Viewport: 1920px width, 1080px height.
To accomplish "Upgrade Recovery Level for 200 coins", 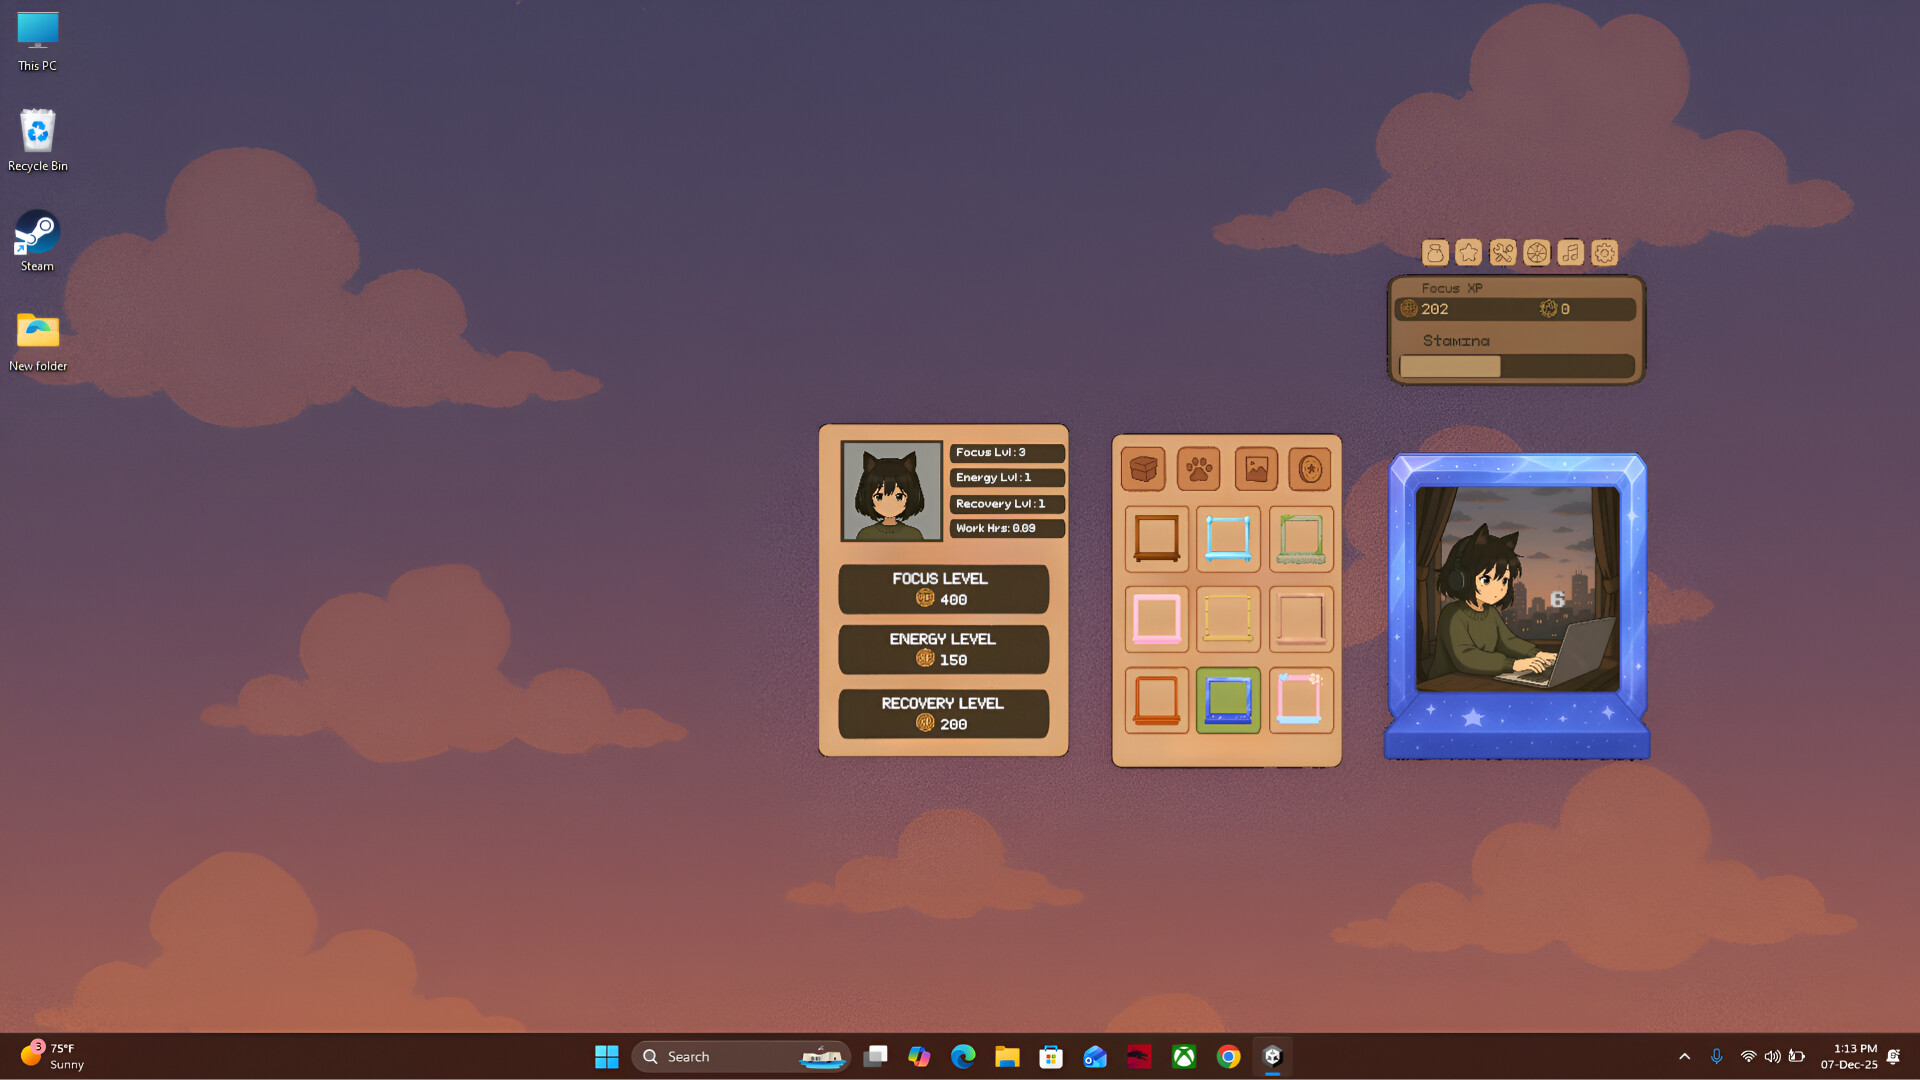I will [x=943, y=713].
